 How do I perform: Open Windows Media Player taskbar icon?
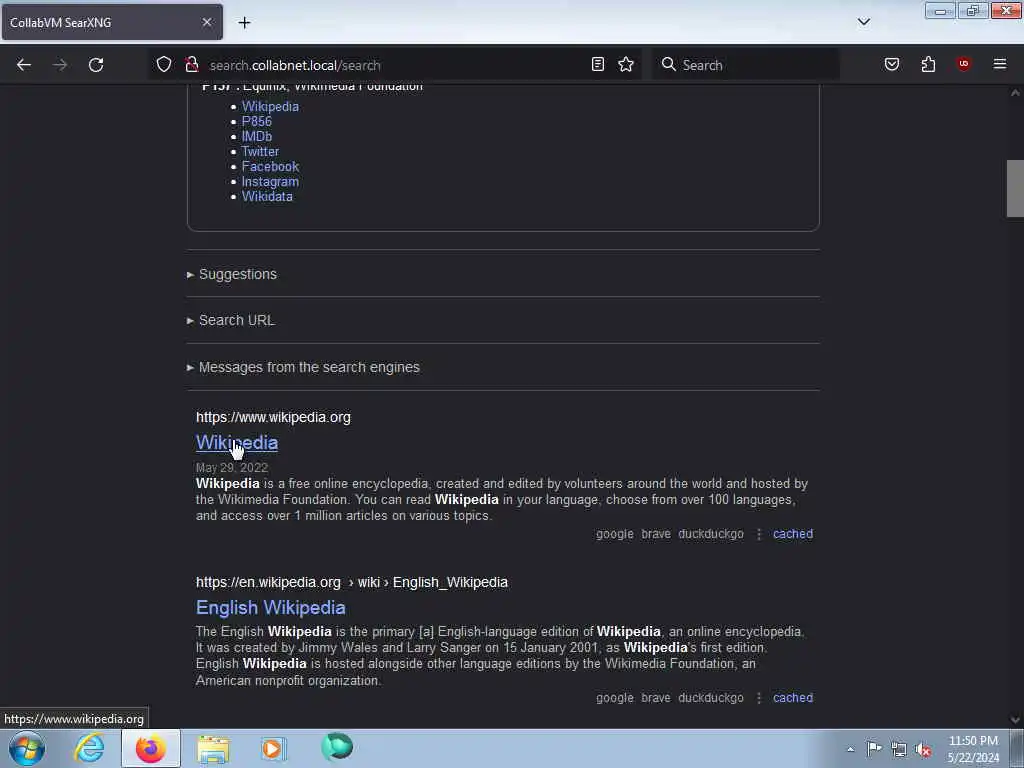tap(274, 748)
